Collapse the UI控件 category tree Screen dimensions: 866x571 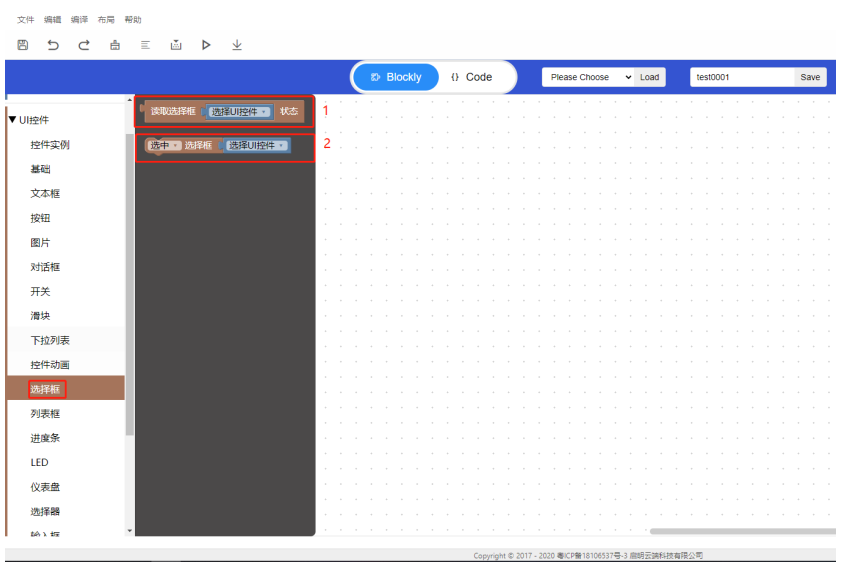[x=12, y=119]
